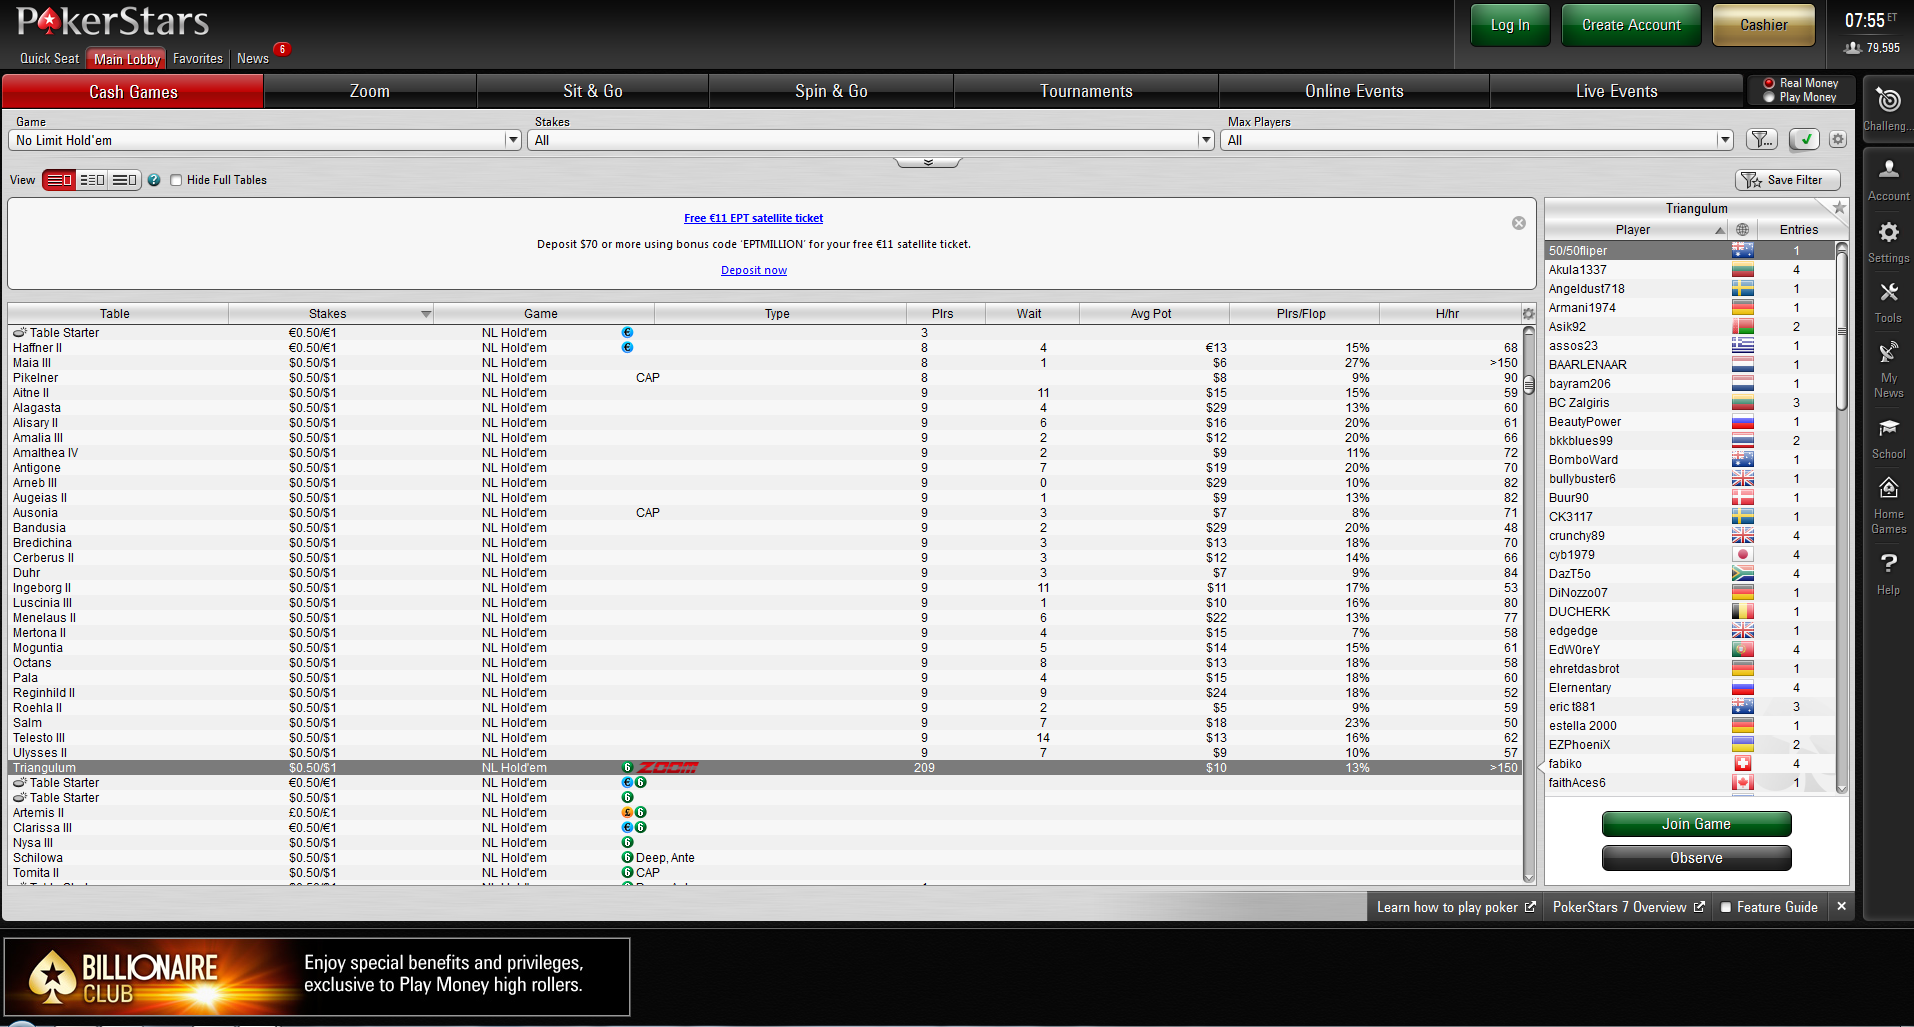1914x1027 pixels.
Task: Open the funnel filter options icon
Action: [x=1762, y=140]
